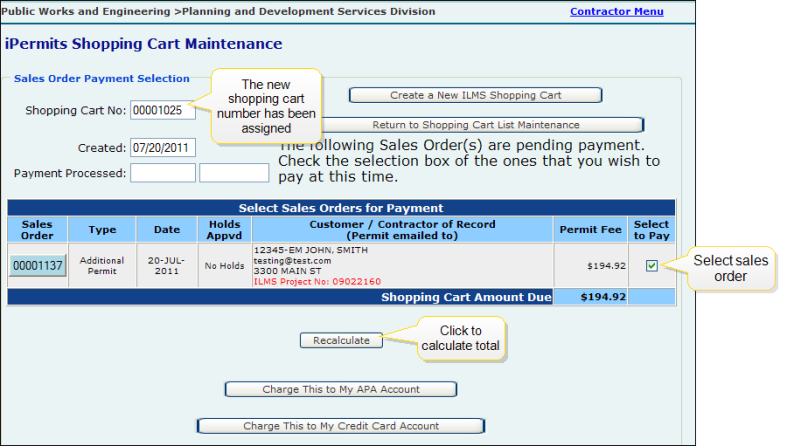Click the Permit Fee column header

[591, 230]
